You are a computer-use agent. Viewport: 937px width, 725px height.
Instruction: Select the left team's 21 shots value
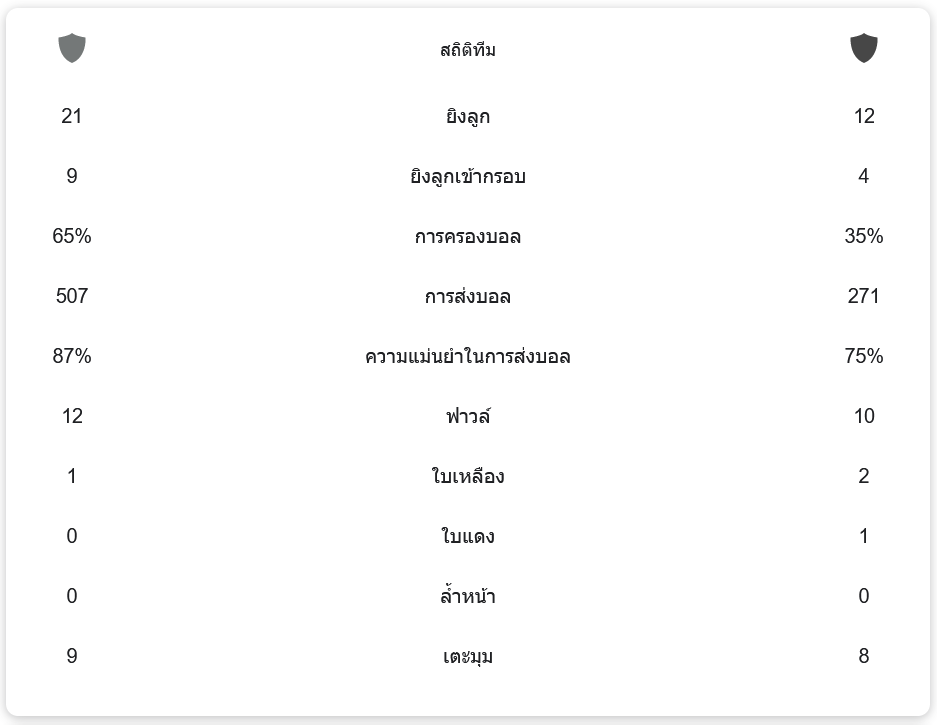(72, 117)
